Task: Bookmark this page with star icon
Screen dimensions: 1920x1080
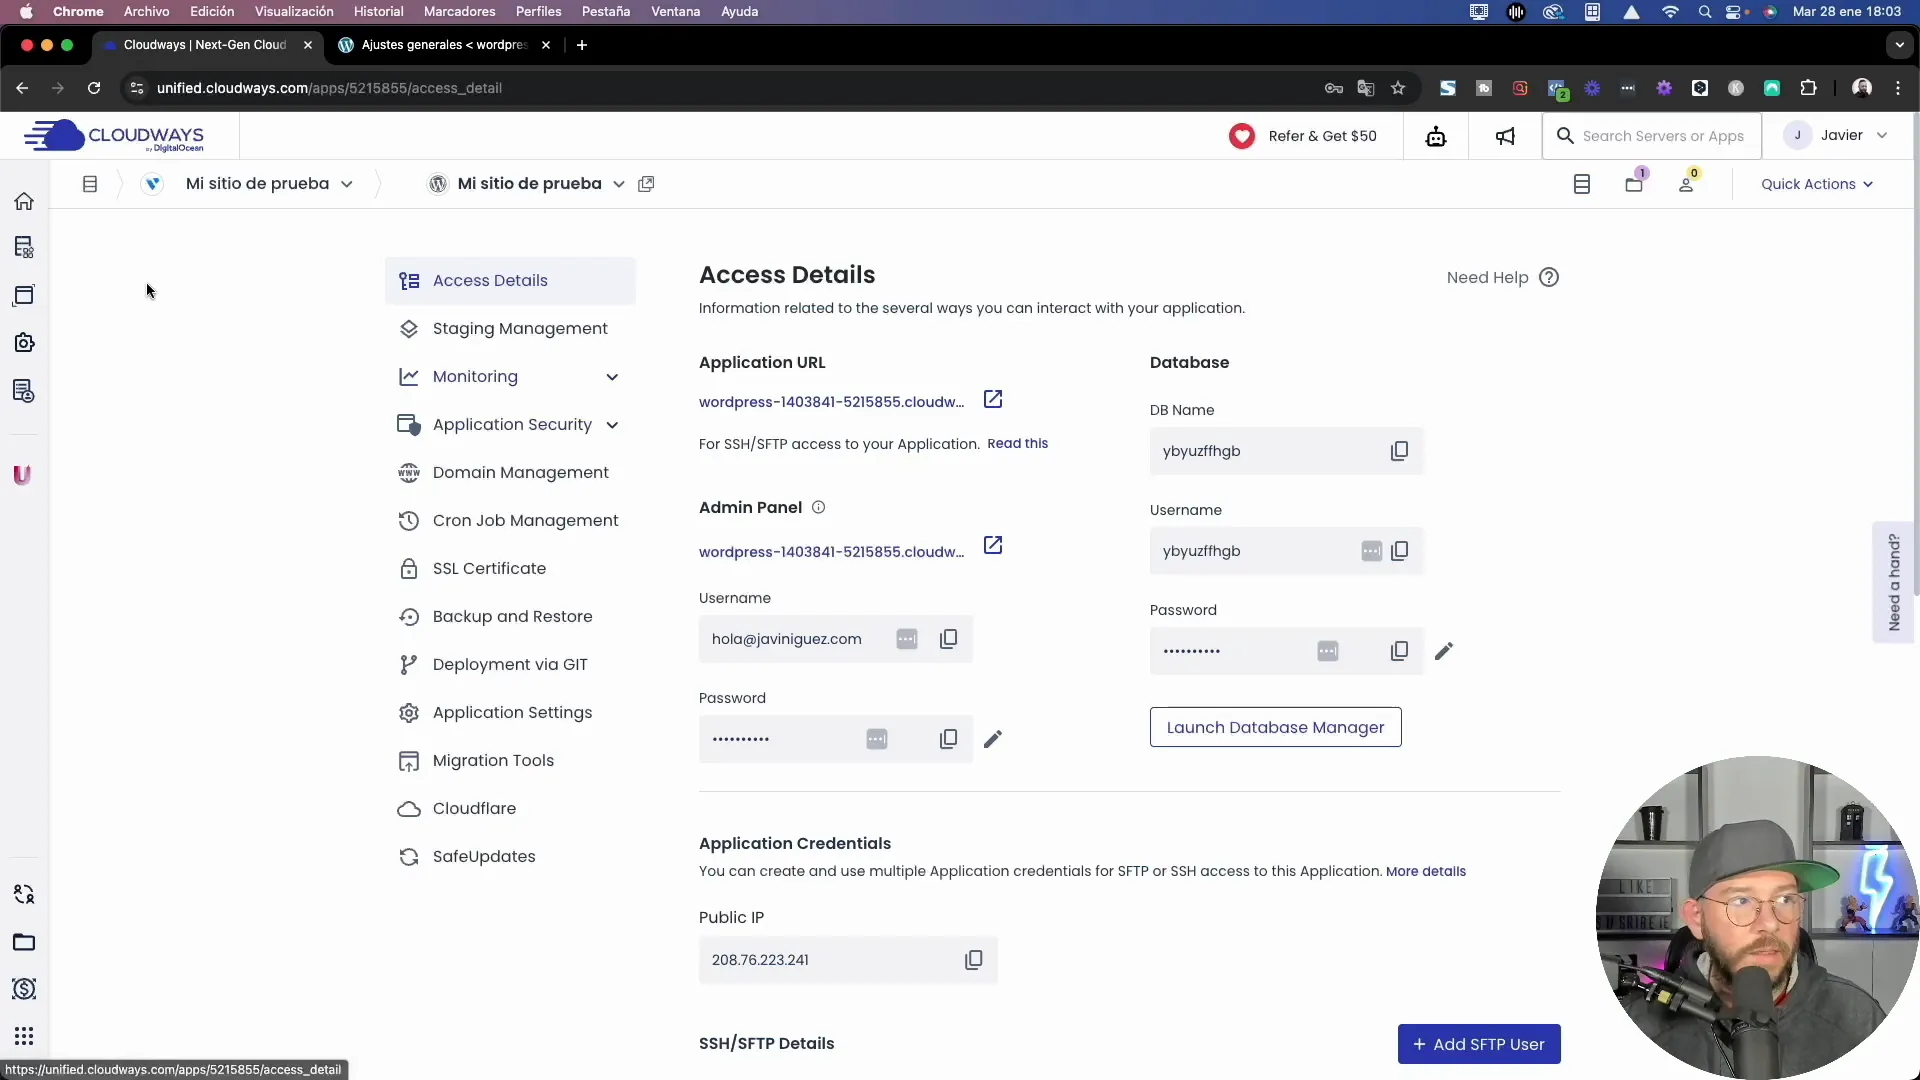Action: tap(1398, 88)
